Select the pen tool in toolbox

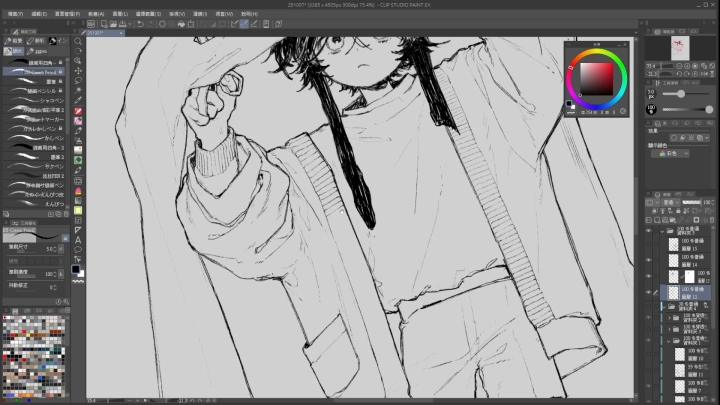(78, 111)
